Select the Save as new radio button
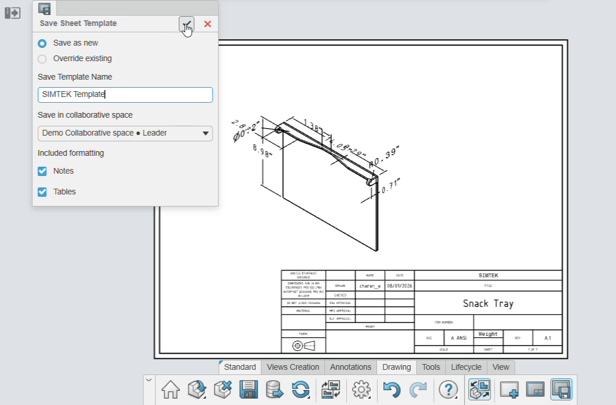The height and width of the screenshot is (405, 616). pos(42,43)
